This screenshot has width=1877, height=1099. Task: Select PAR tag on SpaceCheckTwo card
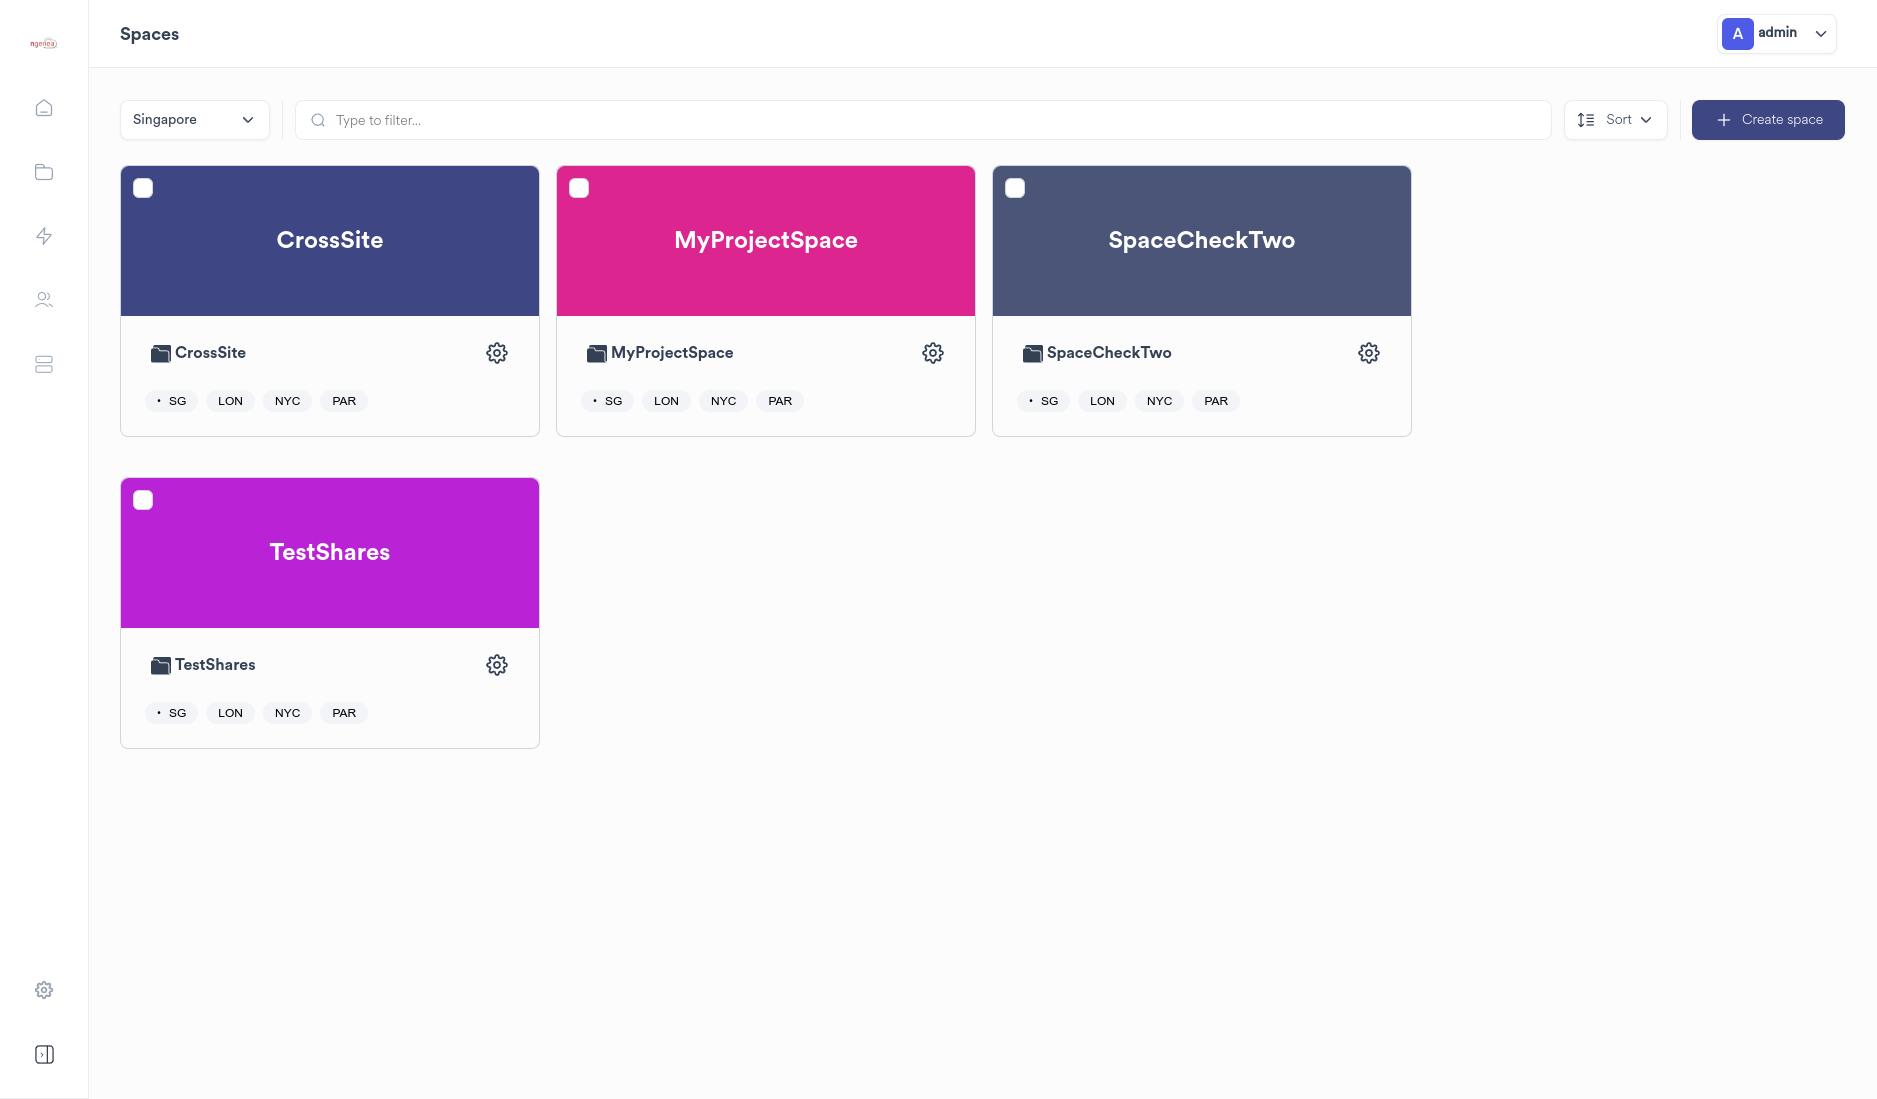(1215, 401)
